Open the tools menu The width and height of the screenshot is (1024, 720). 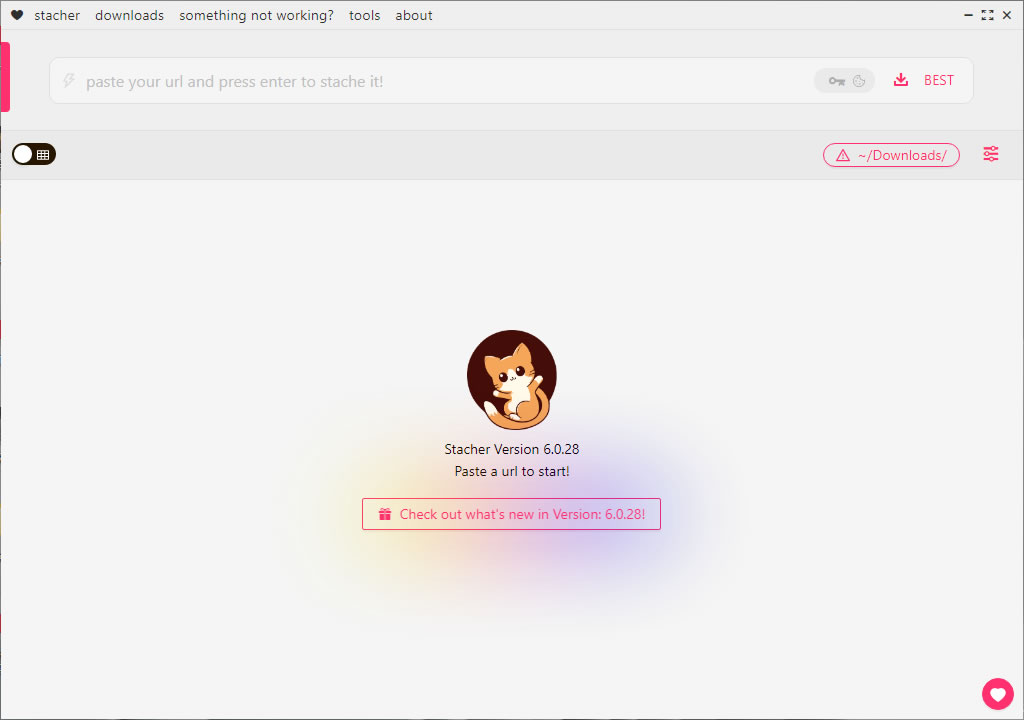[x=364, y=15]
